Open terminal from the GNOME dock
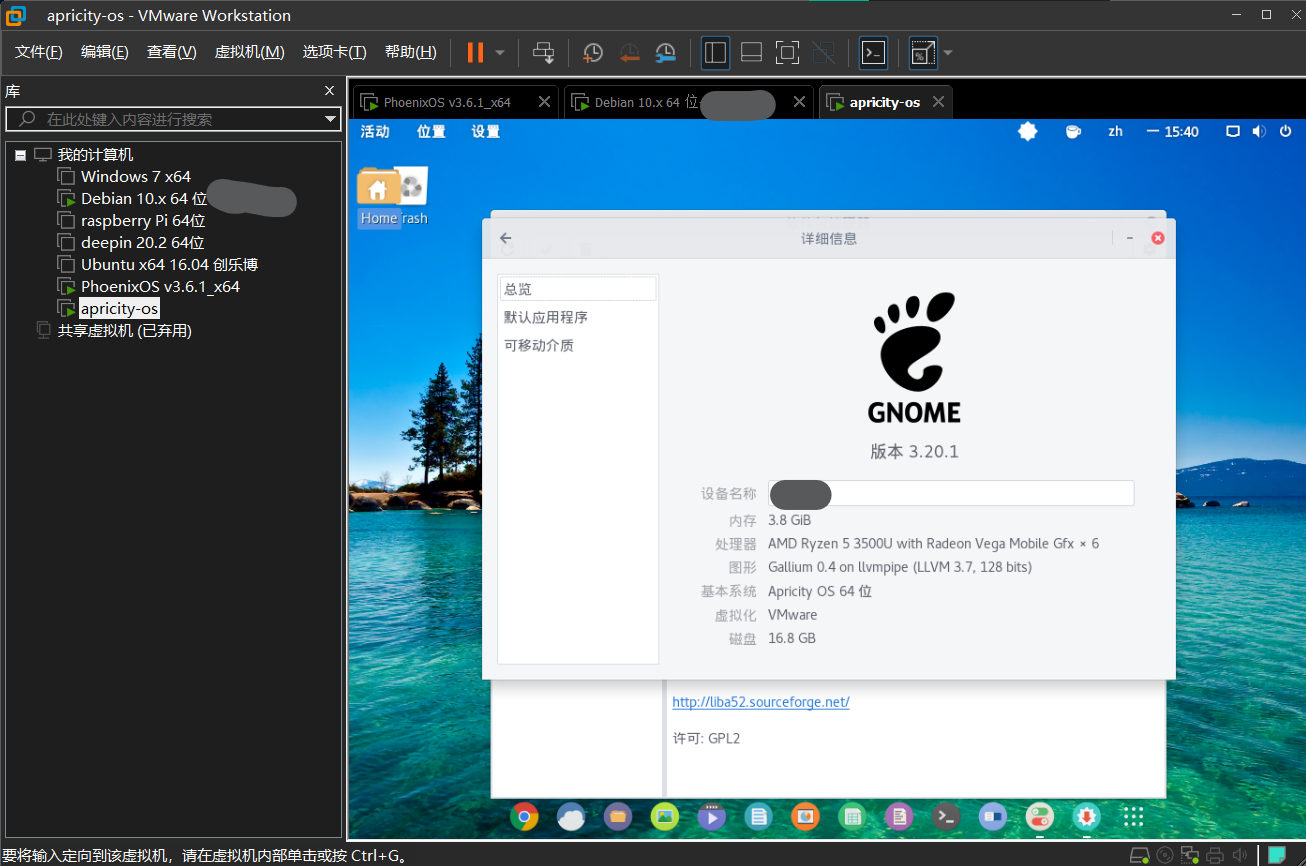This screenshot has width=1306, height=866. click(945, 817)
